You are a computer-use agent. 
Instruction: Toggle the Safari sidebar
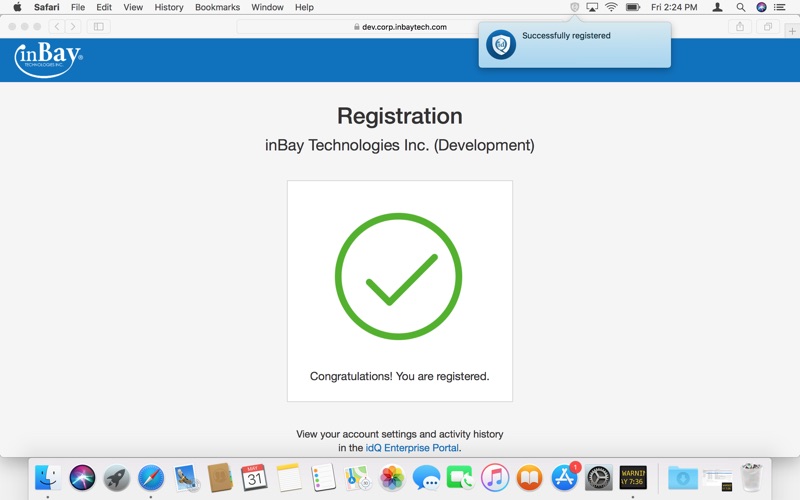[x=99, y=27]
